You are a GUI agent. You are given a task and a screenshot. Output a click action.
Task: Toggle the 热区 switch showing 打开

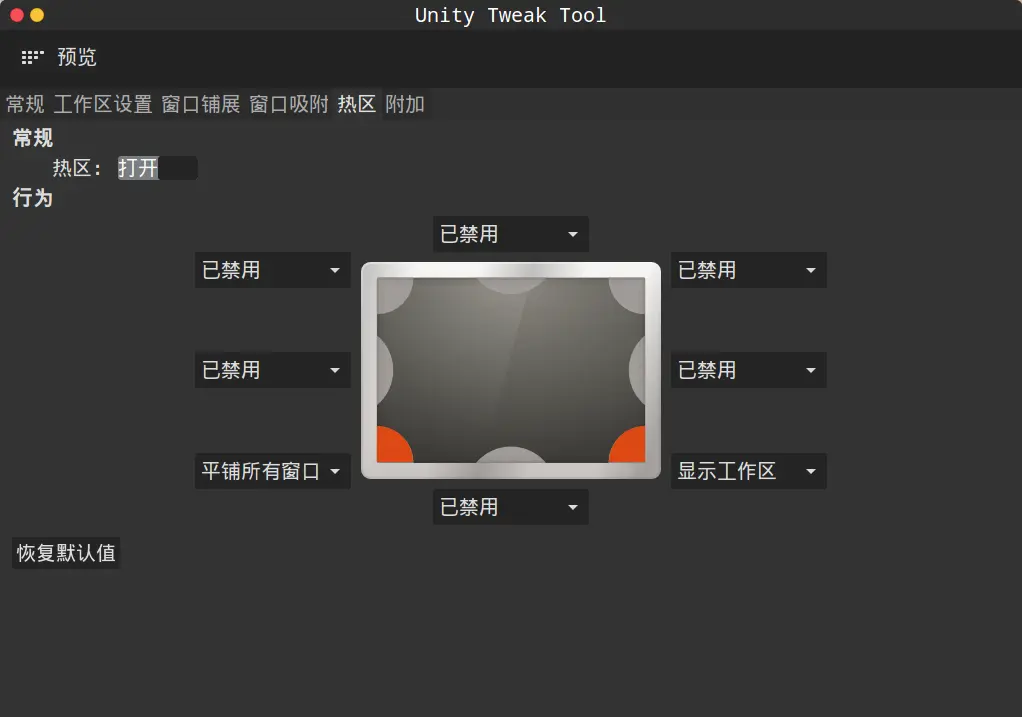coord(157,168)
